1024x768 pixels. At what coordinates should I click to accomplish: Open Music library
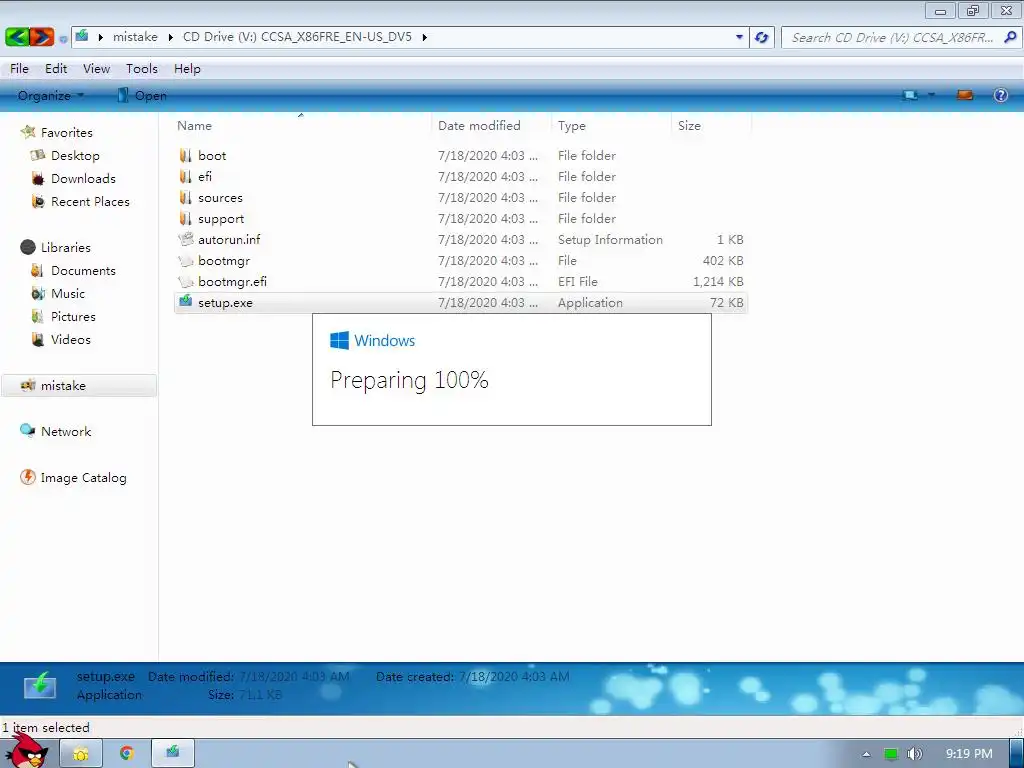pyautogui.click(x=58, y=294)
